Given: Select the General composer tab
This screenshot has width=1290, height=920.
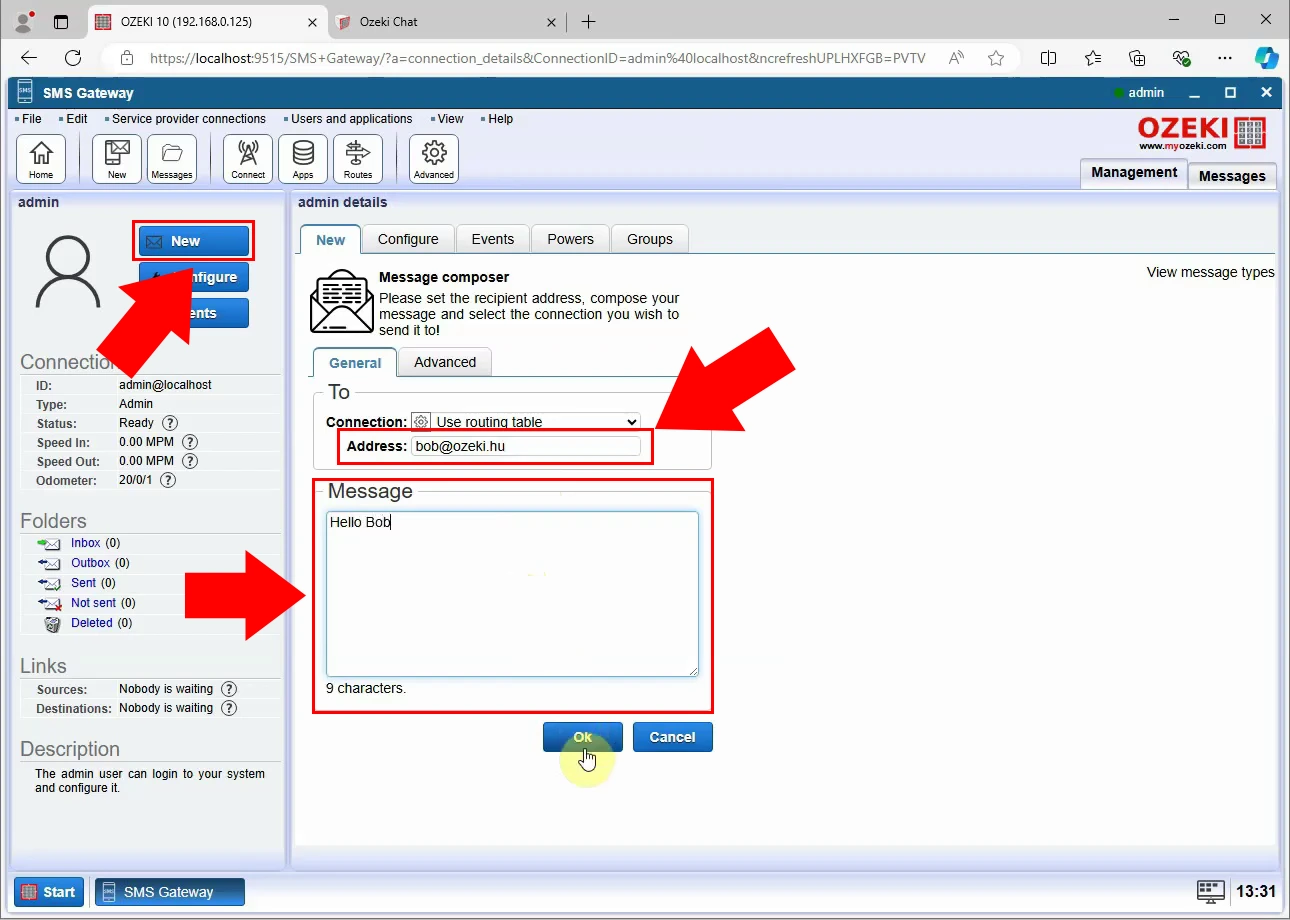Looking at the screenshot, I should click(355, 363).
